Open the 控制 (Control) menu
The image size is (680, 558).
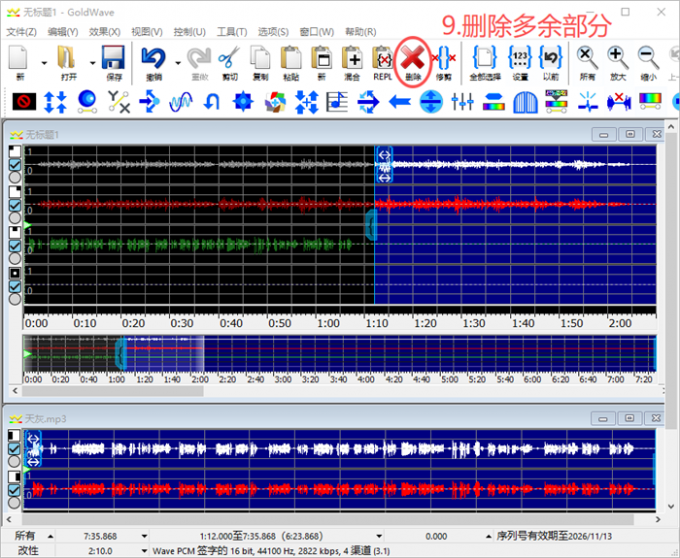click(190, 32)
